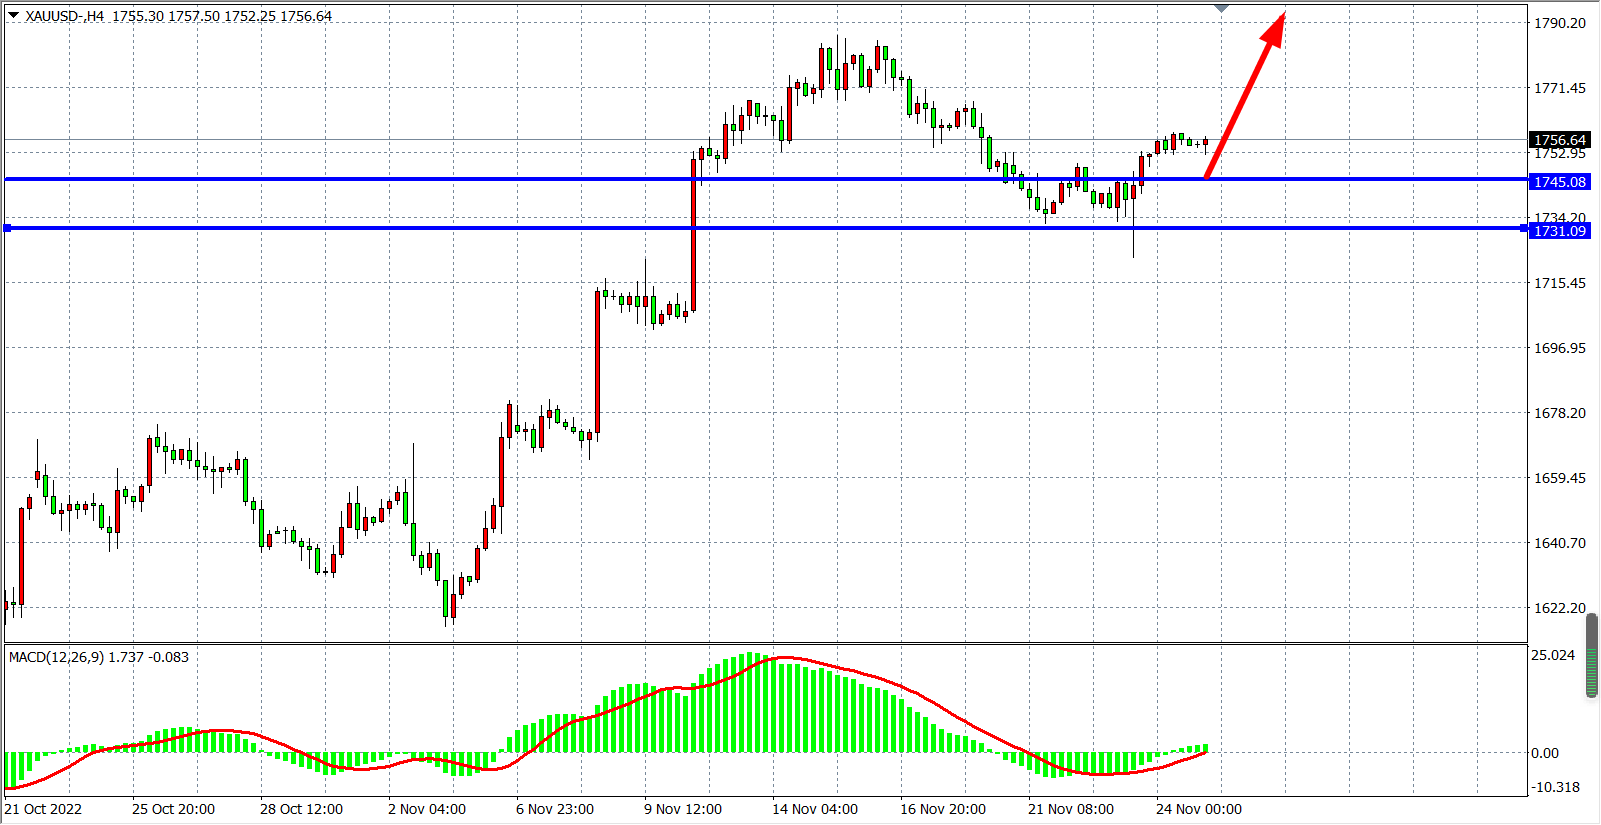The image size is (1601, 825).
Task: Click the 1622.20 price axis label
Action: pos(1560,608)
